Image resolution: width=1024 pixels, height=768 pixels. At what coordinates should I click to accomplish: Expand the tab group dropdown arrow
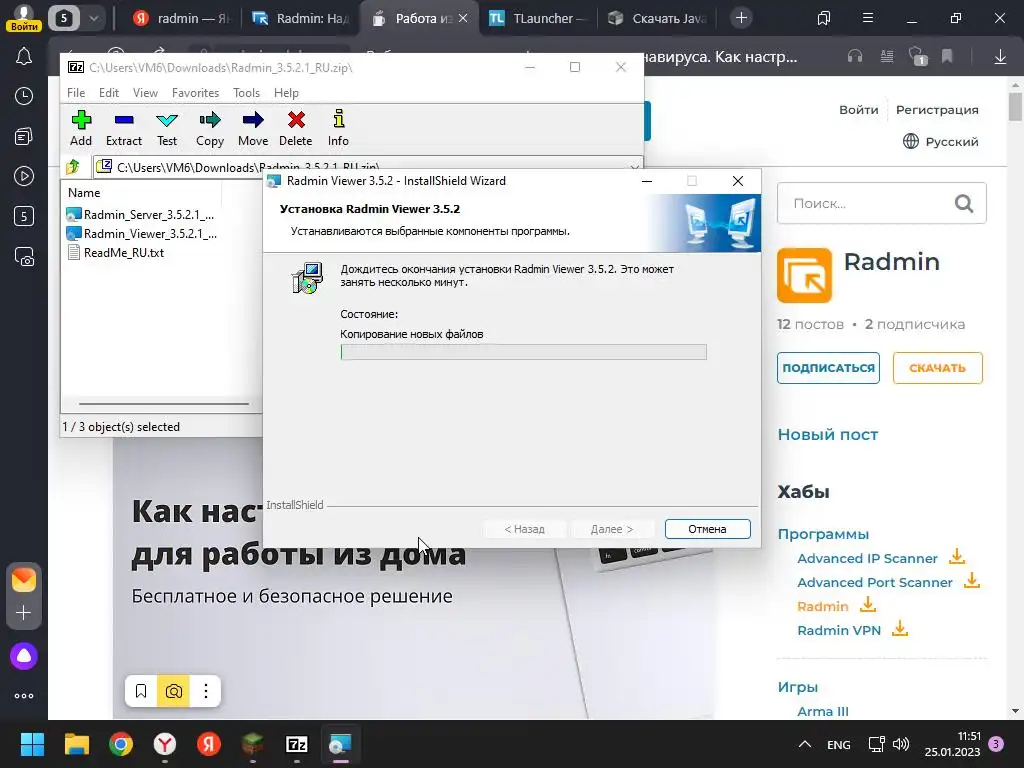tap(93, 18)
